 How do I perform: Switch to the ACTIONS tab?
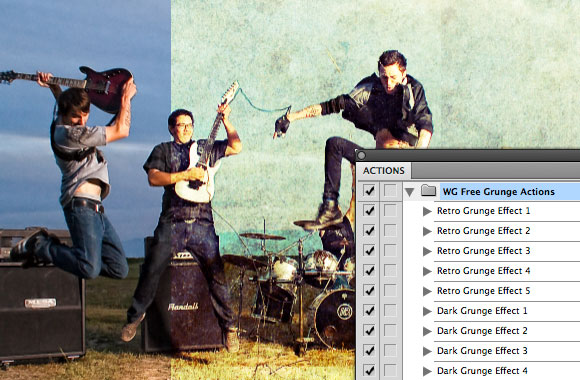coord(384,171)
